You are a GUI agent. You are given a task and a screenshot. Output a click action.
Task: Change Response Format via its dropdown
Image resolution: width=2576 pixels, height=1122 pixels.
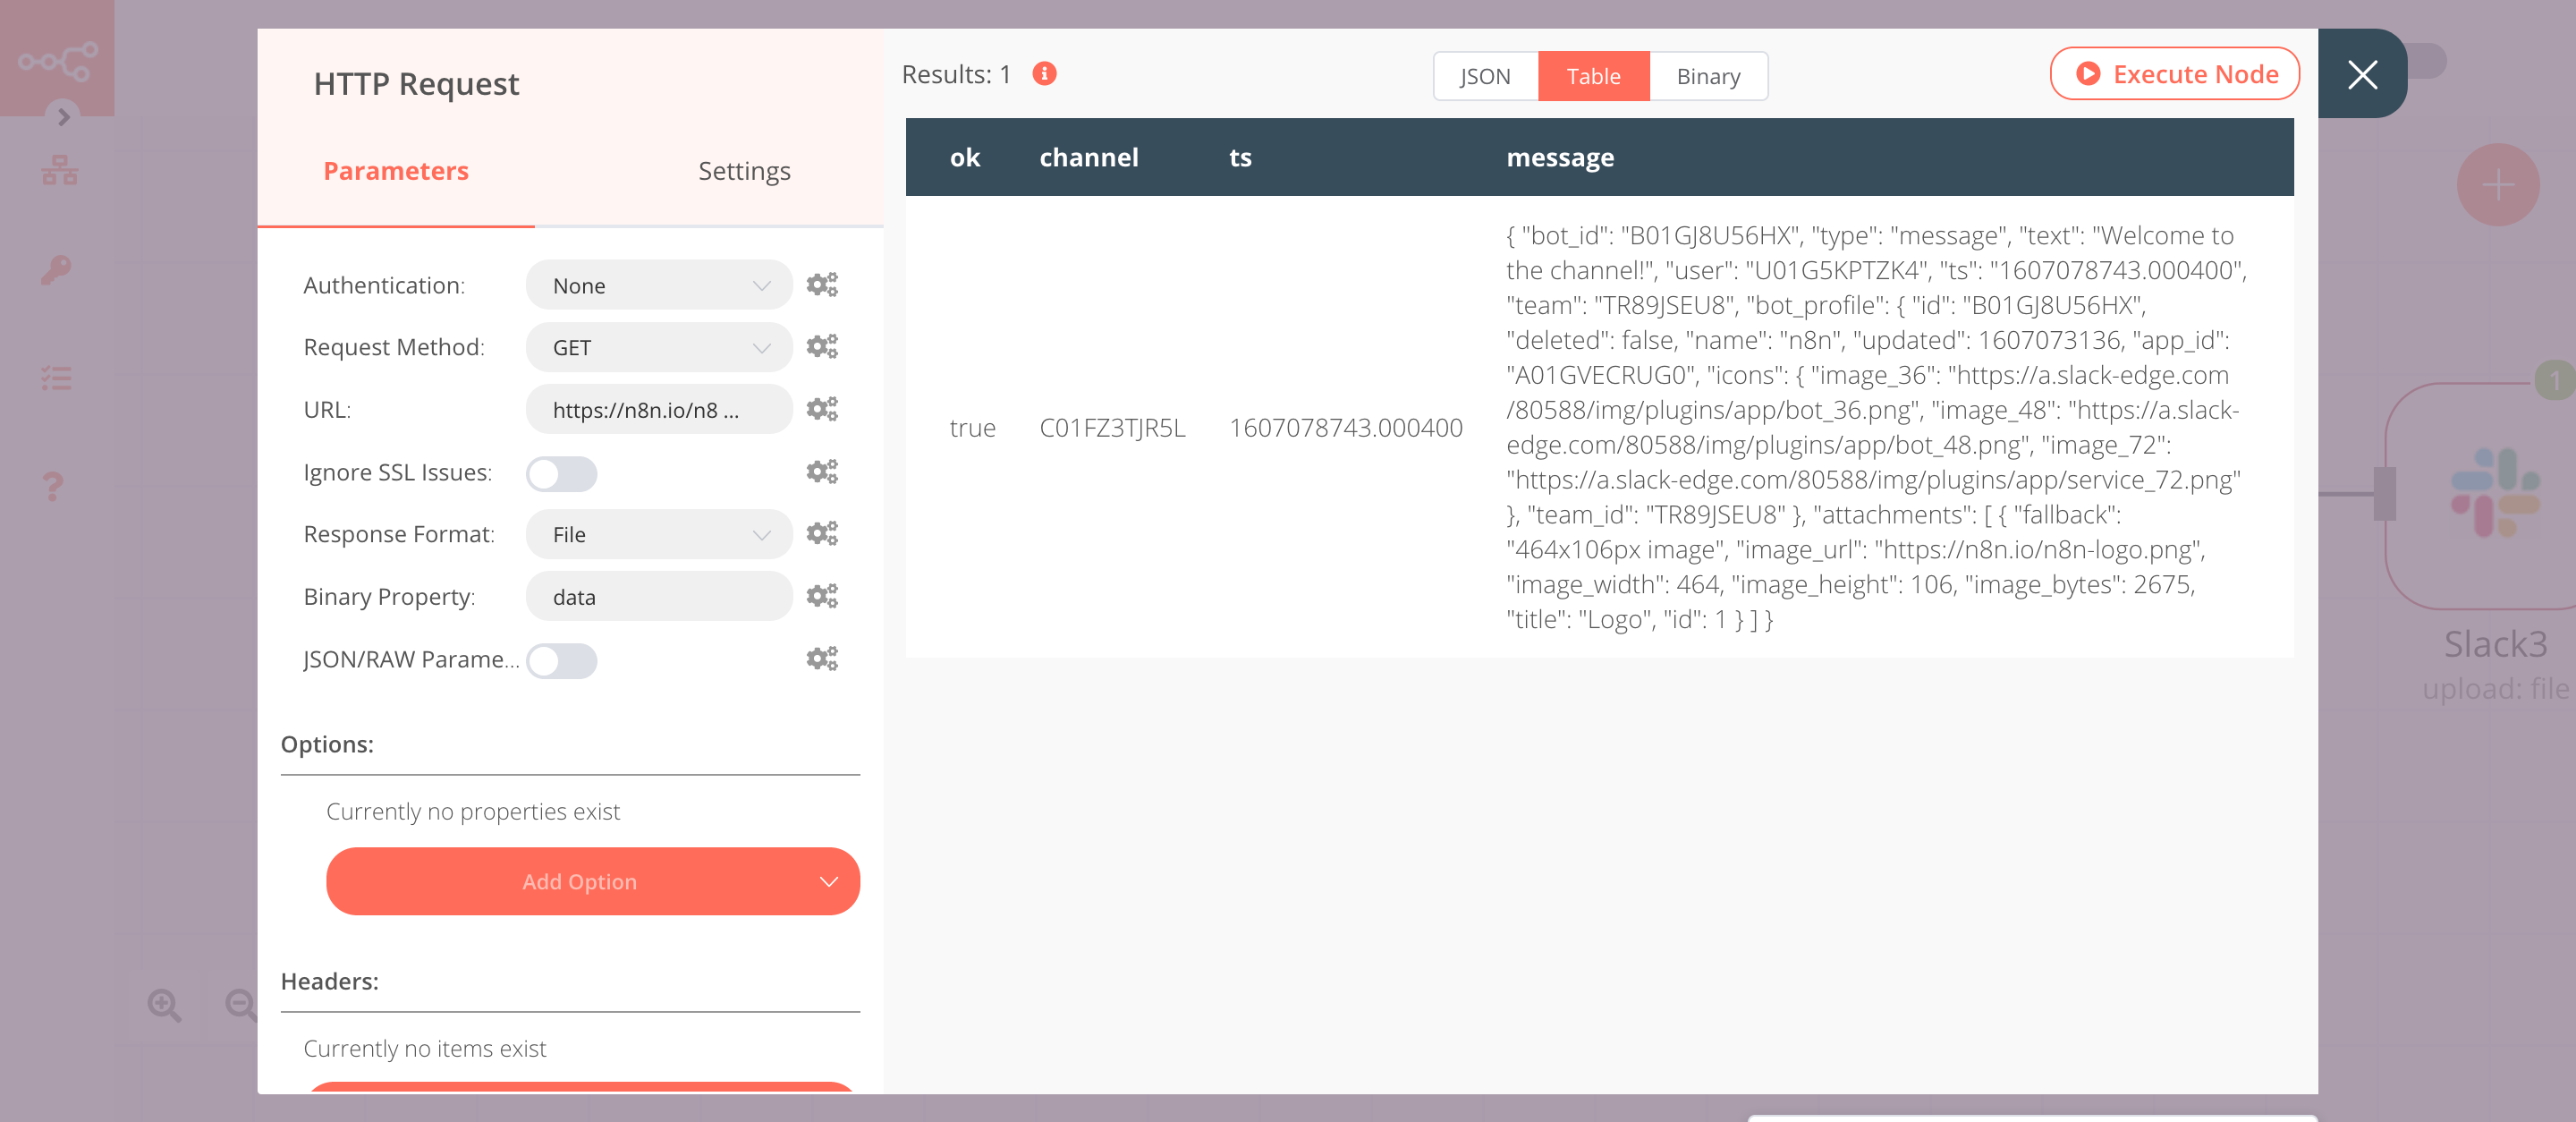[x=658, y=534]
